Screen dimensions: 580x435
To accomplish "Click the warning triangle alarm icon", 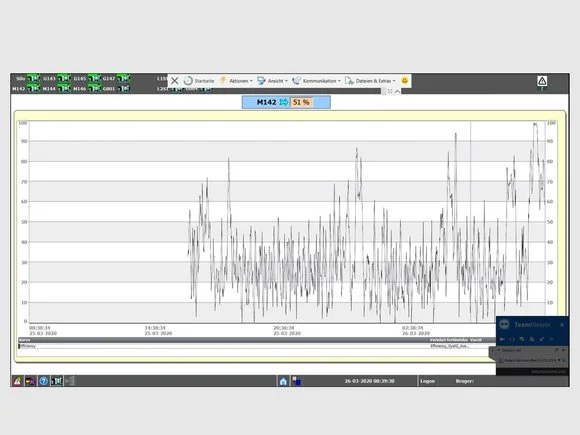I will (542, 81).
